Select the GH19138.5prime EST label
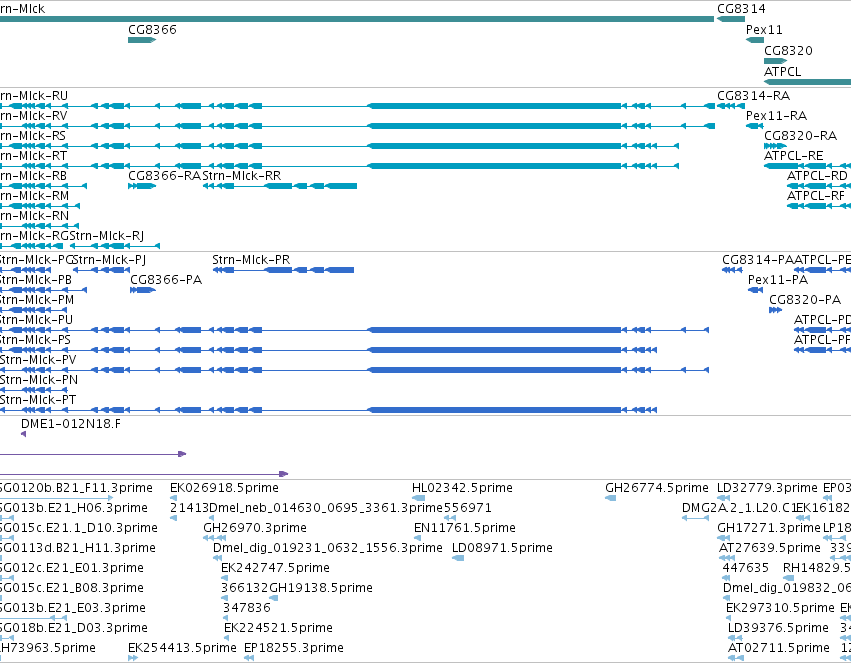The height and width of the screenshot is (663, 851). 321,588
